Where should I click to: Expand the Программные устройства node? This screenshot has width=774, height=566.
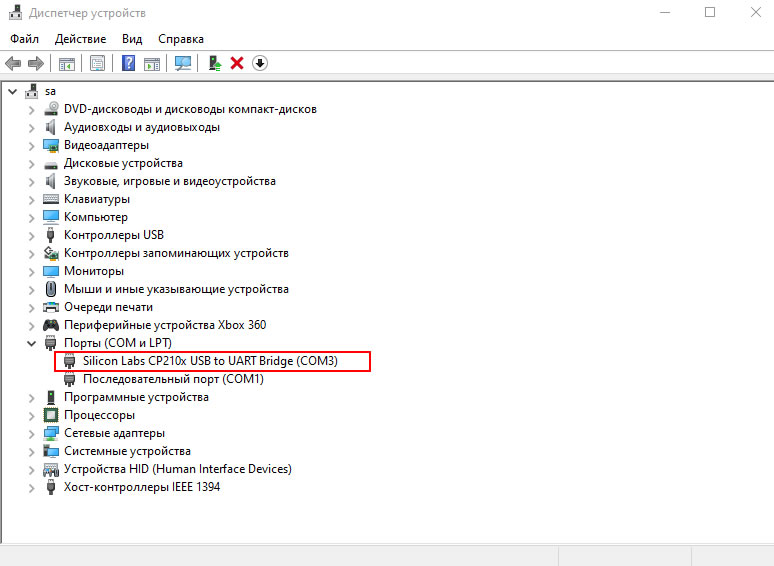coord(32,398)
